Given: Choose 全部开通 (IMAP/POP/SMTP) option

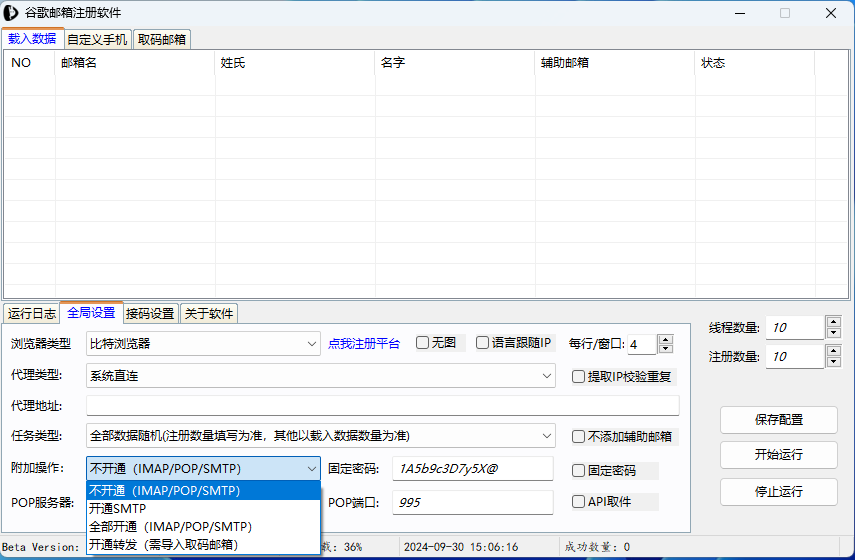Looking at the screenshot, I should [170, 526].
